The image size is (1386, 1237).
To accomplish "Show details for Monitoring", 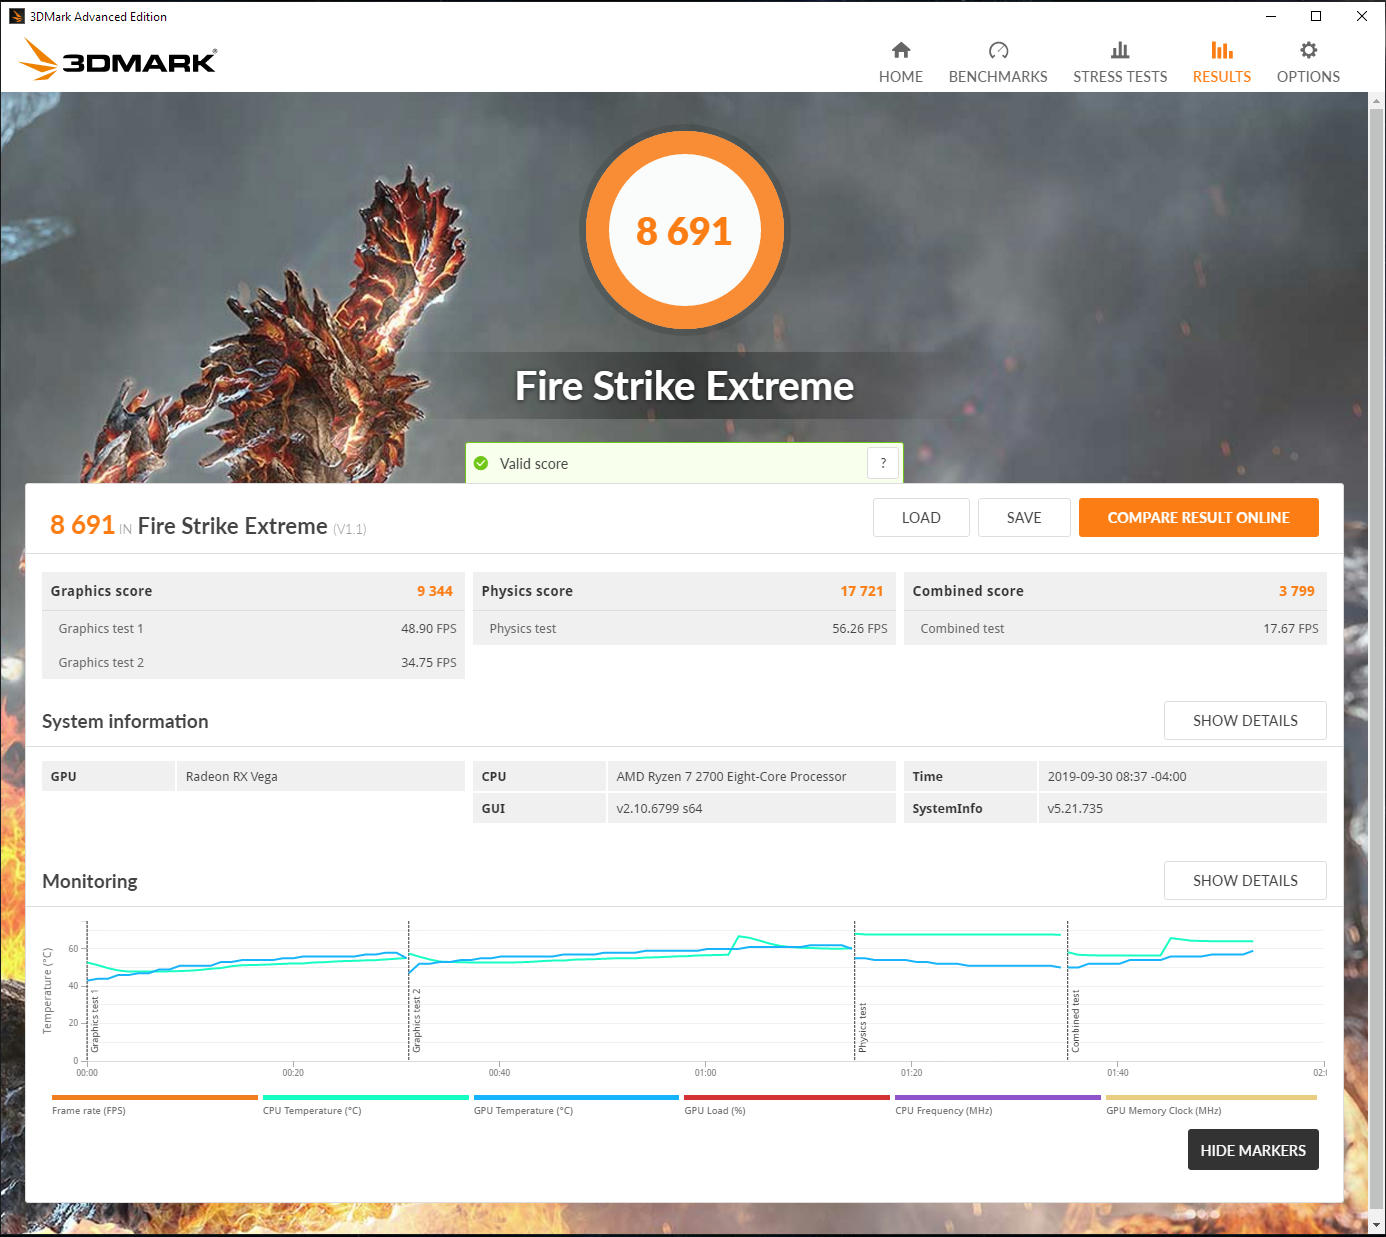I will 1245,880.
